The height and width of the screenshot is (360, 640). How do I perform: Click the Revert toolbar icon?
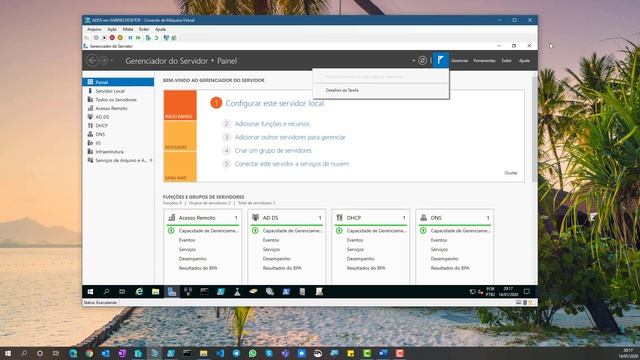click(x=156, y=38)
